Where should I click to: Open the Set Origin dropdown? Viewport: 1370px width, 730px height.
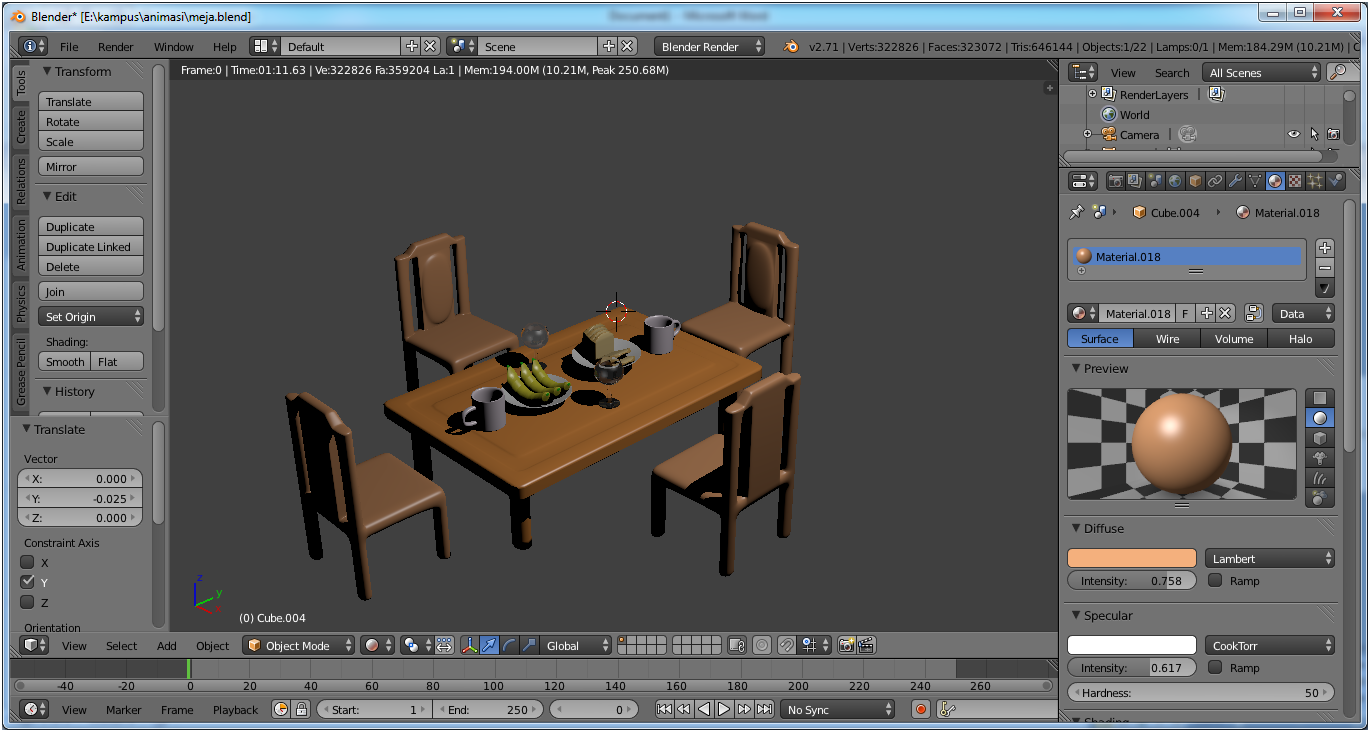coord(91,317)
